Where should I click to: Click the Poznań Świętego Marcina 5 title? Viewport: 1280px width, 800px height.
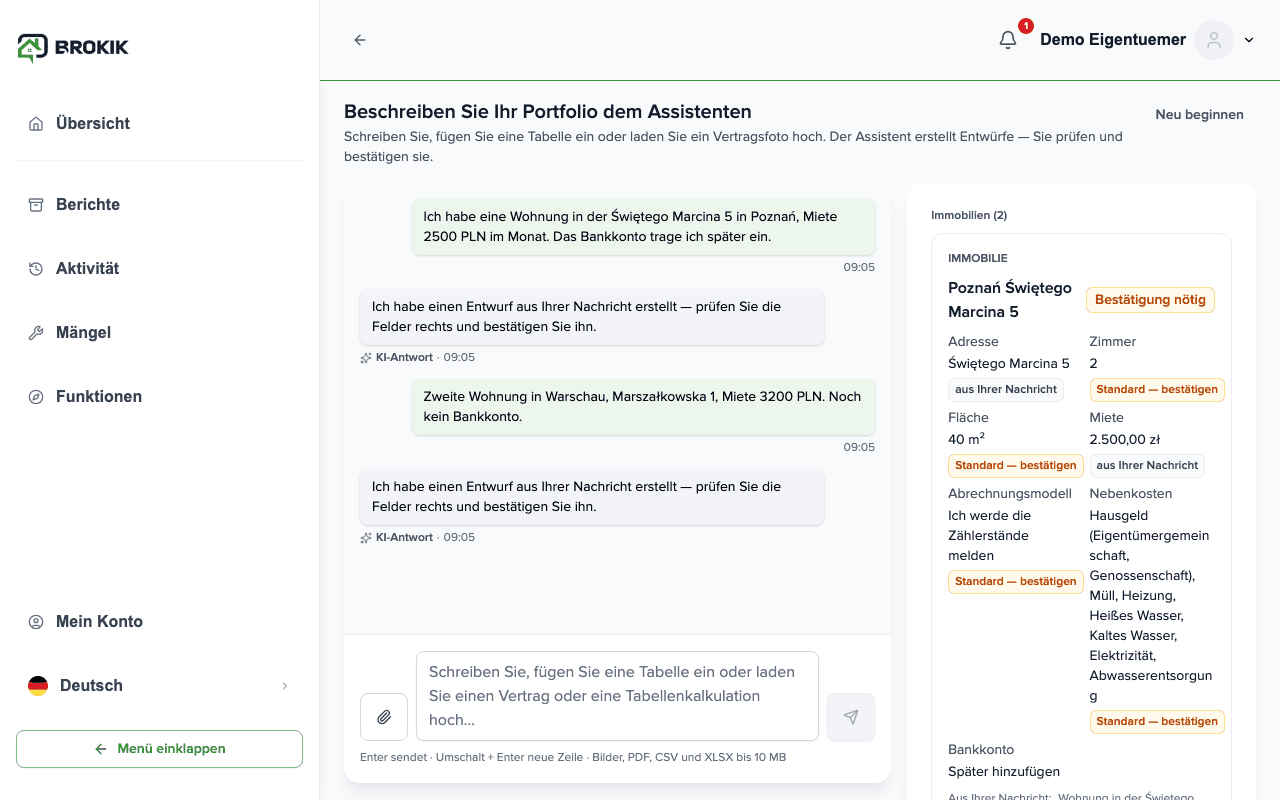click(x=1010, y=300)
